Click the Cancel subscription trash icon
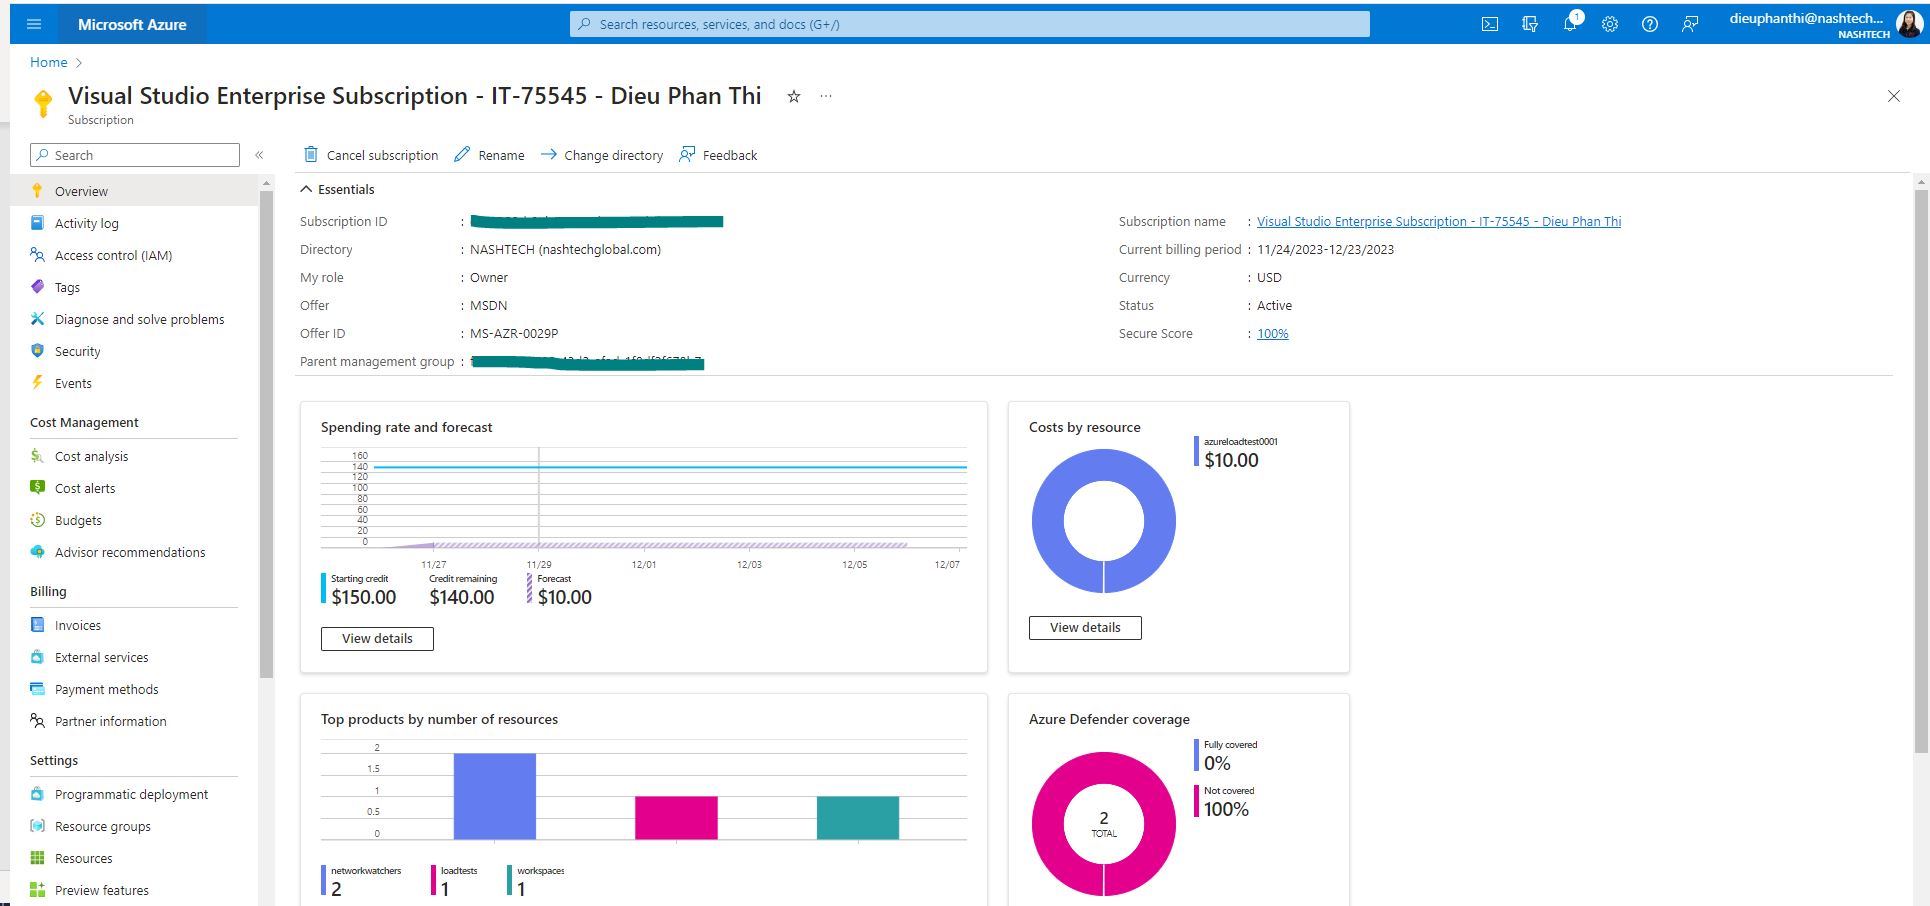The width and height of the screenshot is (1930, 906). coord(311,154)
